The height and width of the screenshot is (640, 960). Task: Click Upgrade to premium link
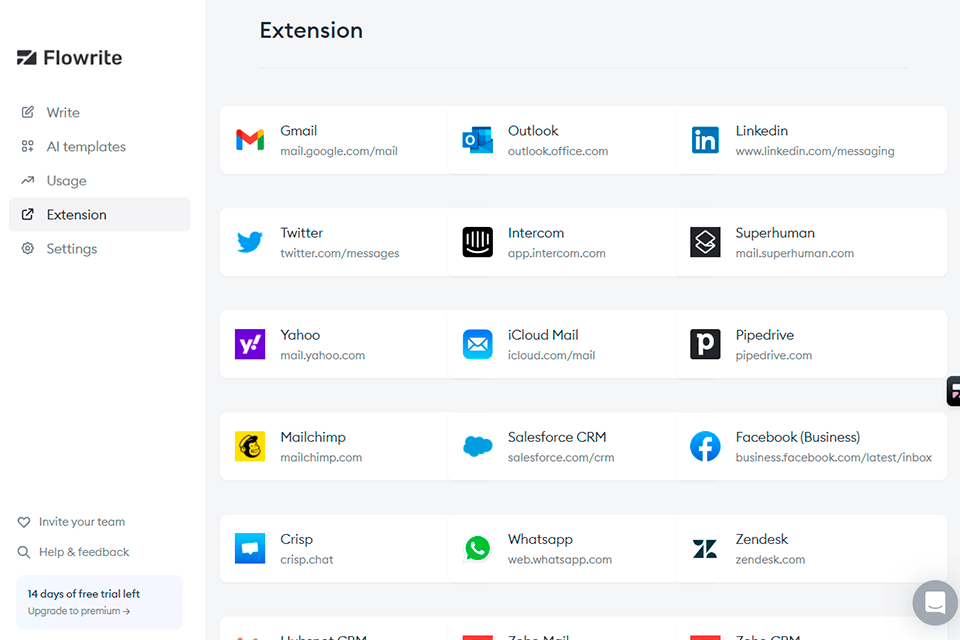click(78, 611)
